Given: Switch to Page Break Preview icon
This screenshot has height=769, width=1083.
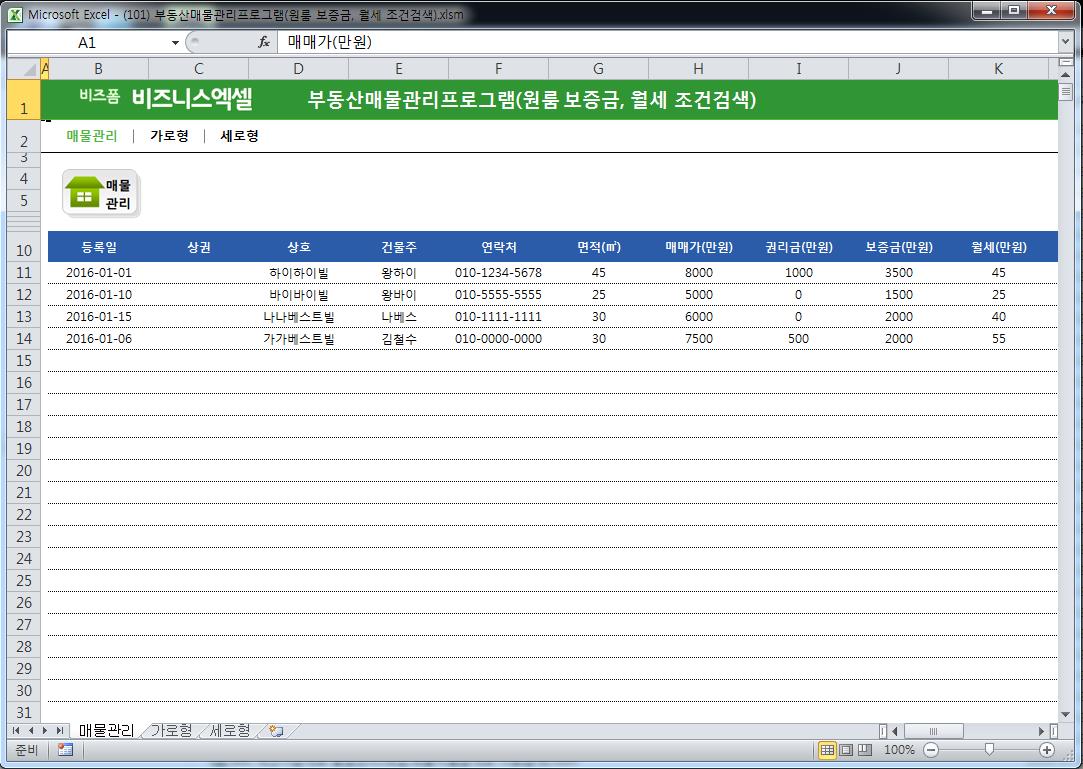Looking at the screenshot, I should point(865,750).
